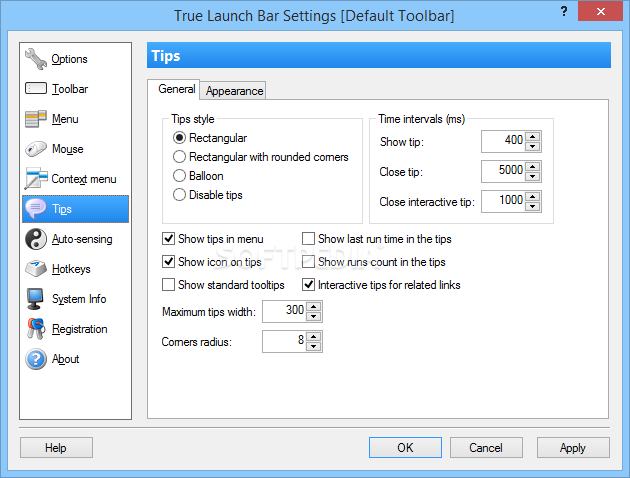Open Context menu settings
The height and width of the screenshot is (478, 630).
[x=76, y=179]
